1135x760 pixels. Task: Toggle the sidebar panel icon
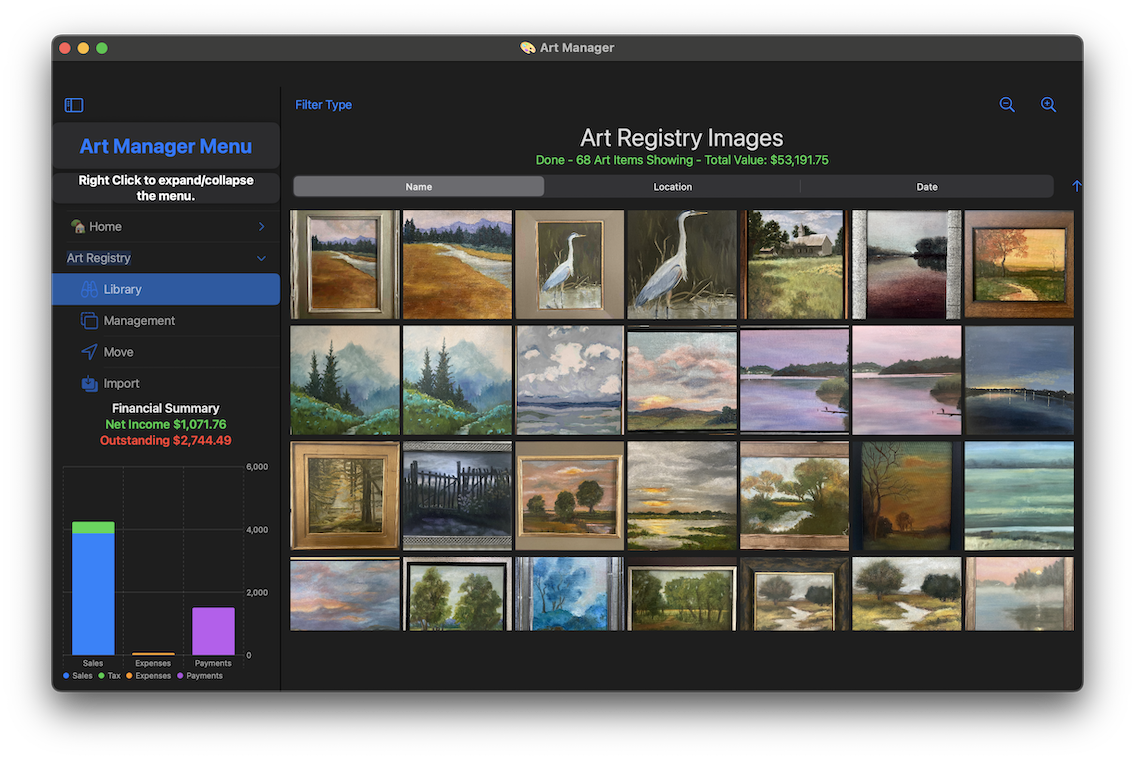[x=74, y=105]
